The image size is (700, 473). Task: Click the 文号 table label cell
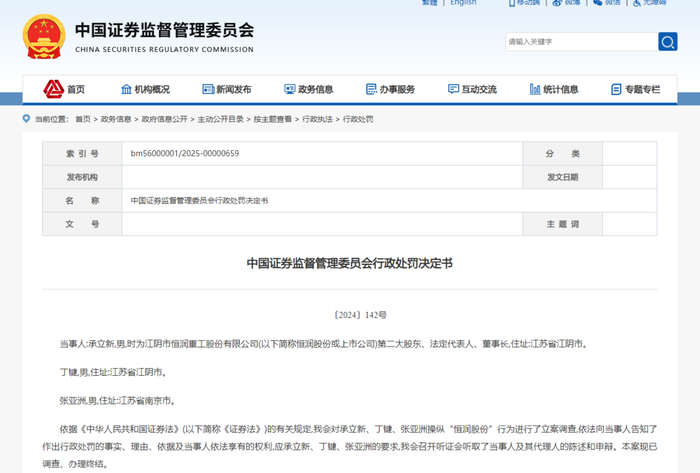coord(83,224)
